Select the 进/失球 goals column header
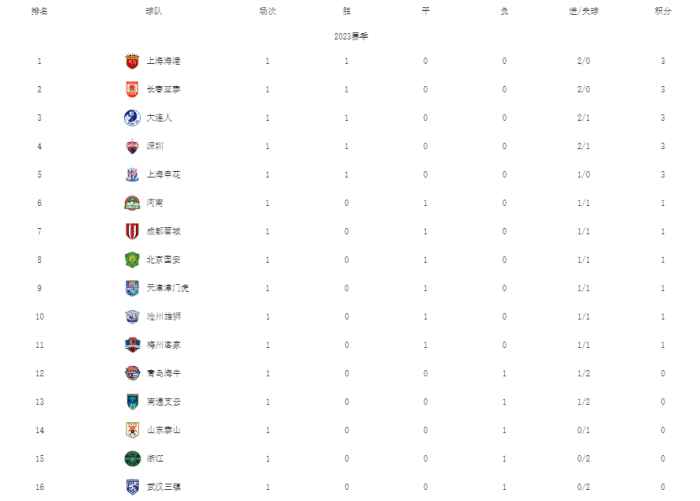 [585, 11]
